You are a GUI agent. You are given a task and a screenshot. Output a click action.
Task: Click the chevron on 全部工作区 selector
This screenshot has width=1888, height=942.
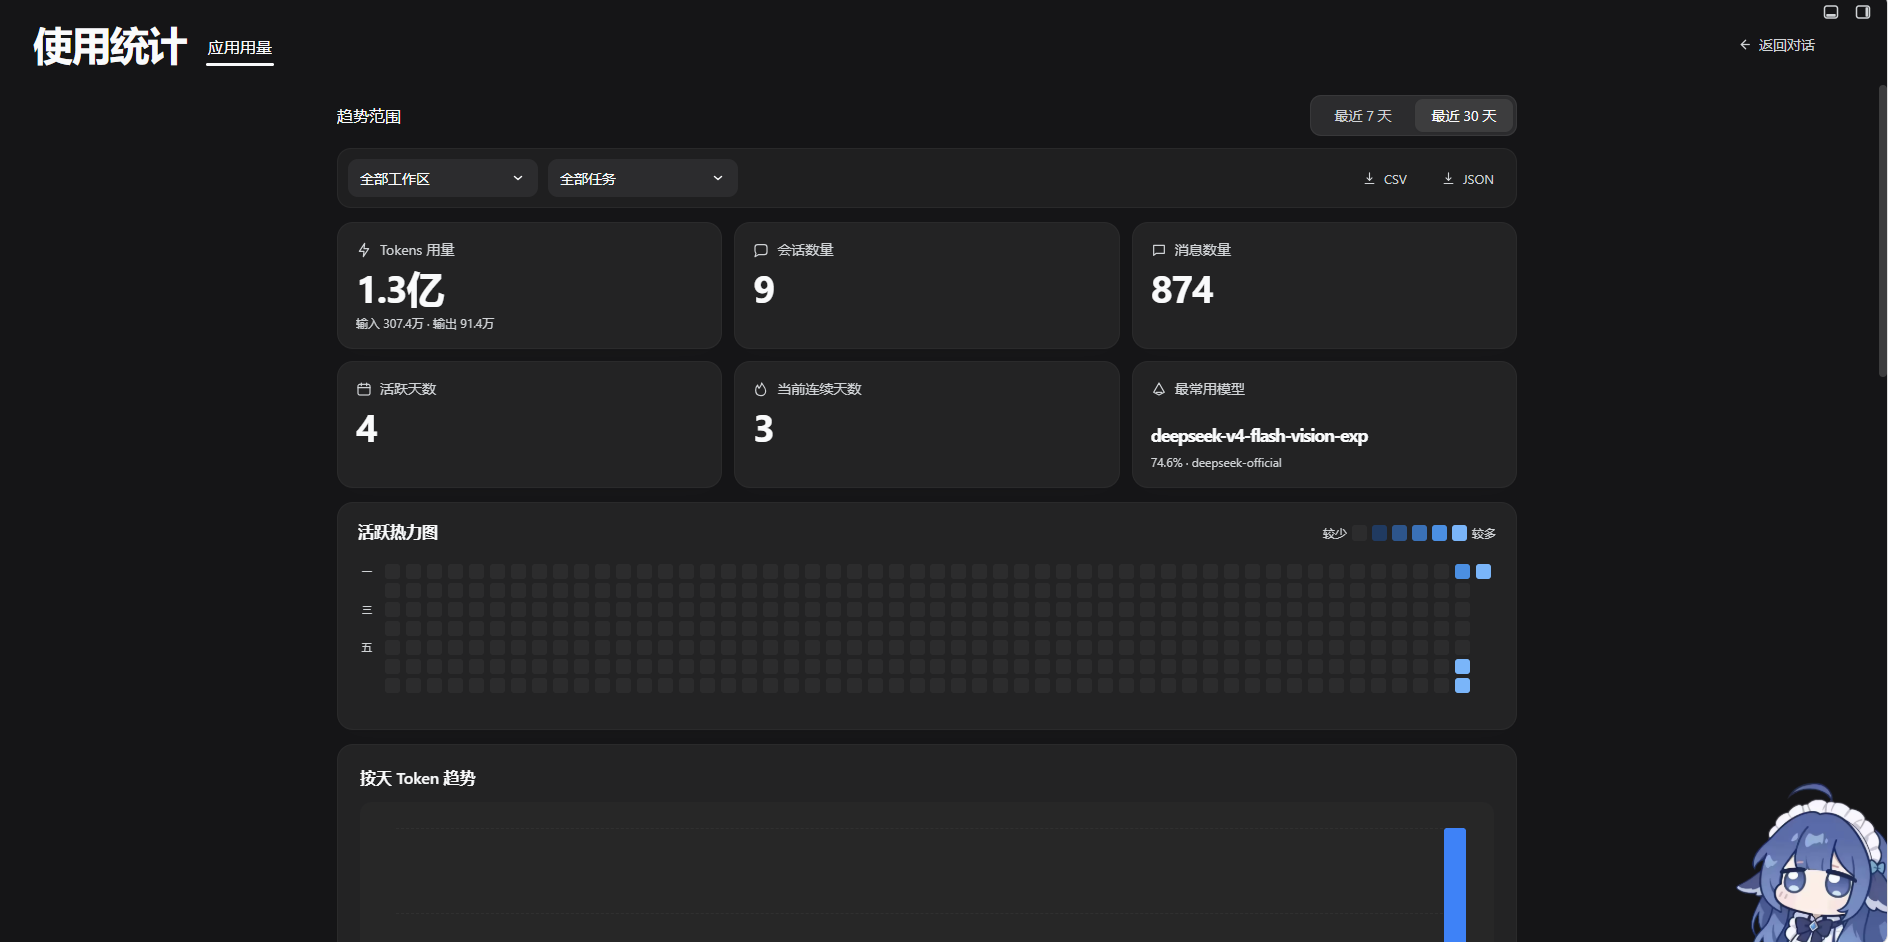tap(518, 178)
